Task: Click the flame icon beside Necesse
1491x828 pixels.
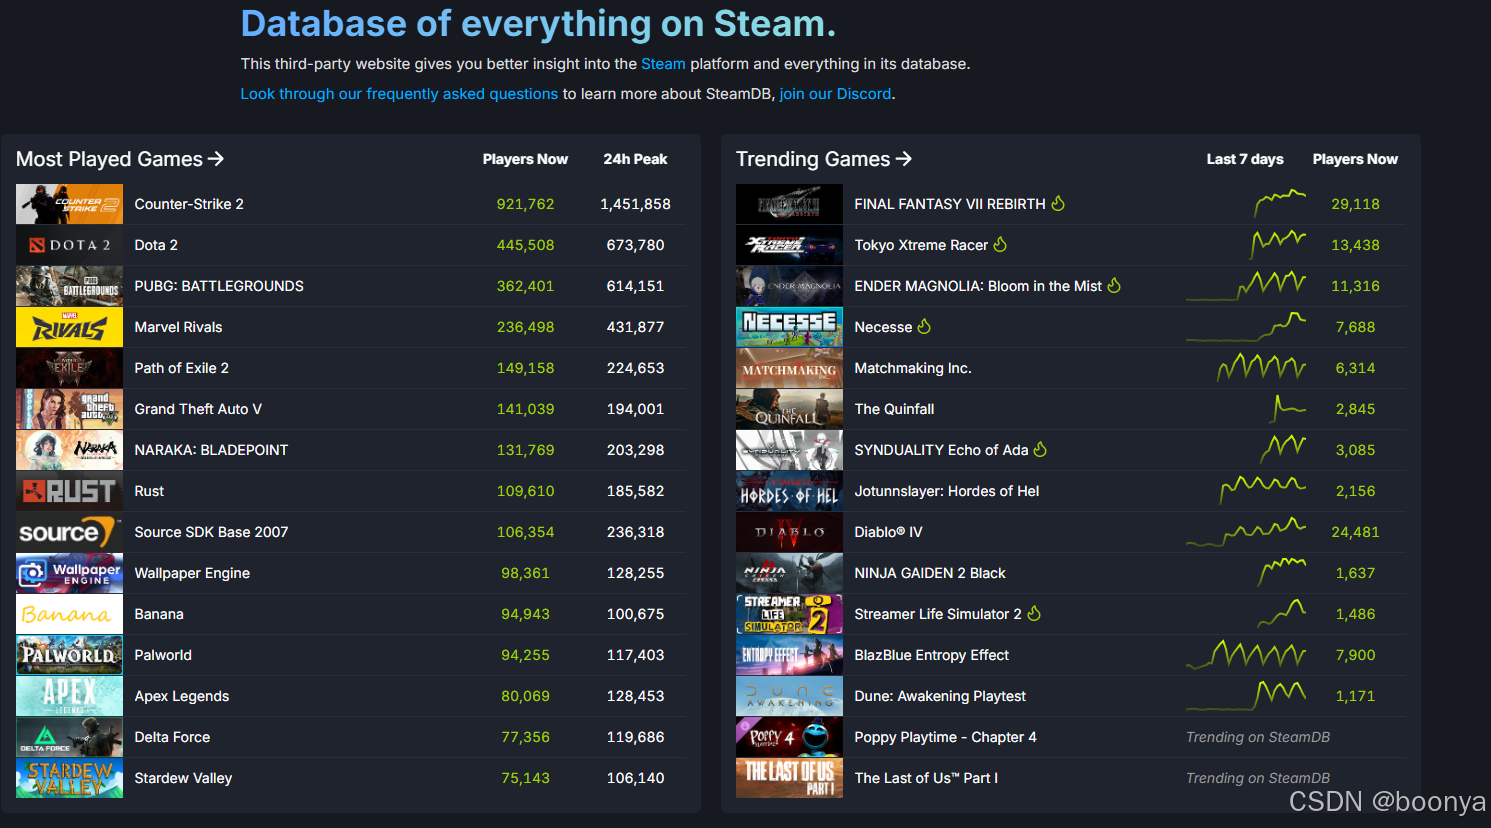Action: (924, 326)
